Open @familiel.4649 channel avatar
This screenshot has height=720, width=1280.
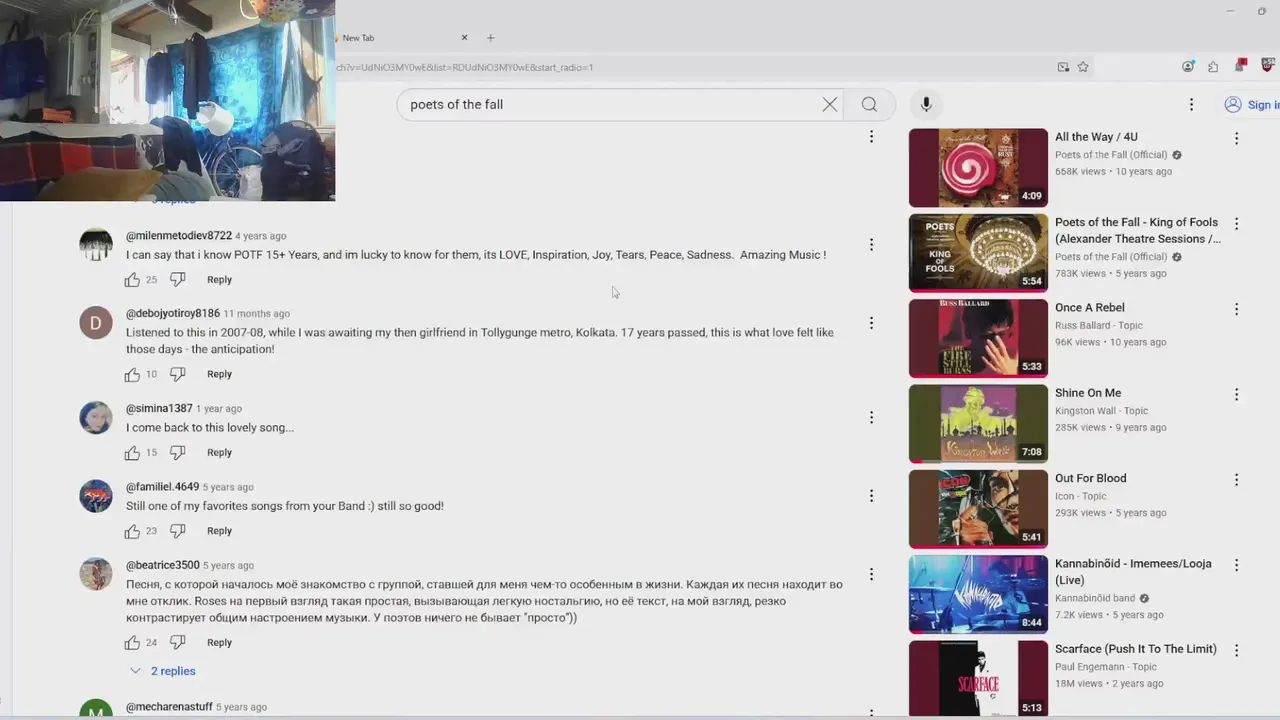pos(96,496)
